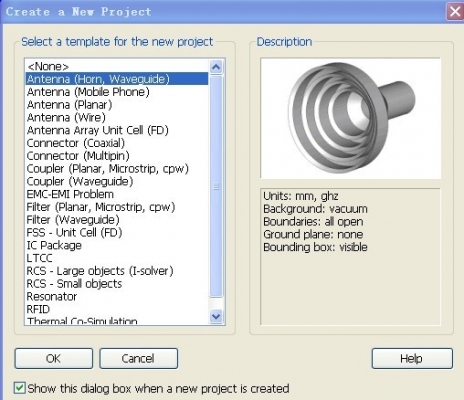Viewport: 464px width, 400px height.
Task: Cancel the new project dialog
Action: 138,359
